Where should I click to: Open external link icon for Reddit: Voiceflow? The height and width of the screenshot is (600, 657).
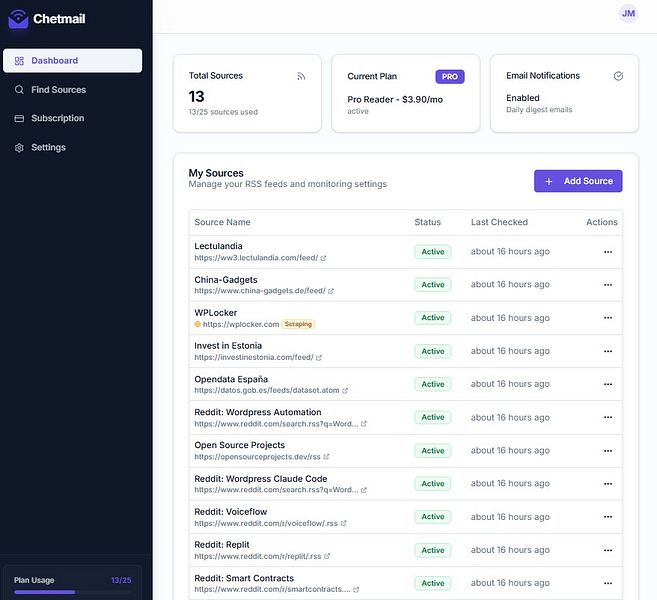coord(344,523)
